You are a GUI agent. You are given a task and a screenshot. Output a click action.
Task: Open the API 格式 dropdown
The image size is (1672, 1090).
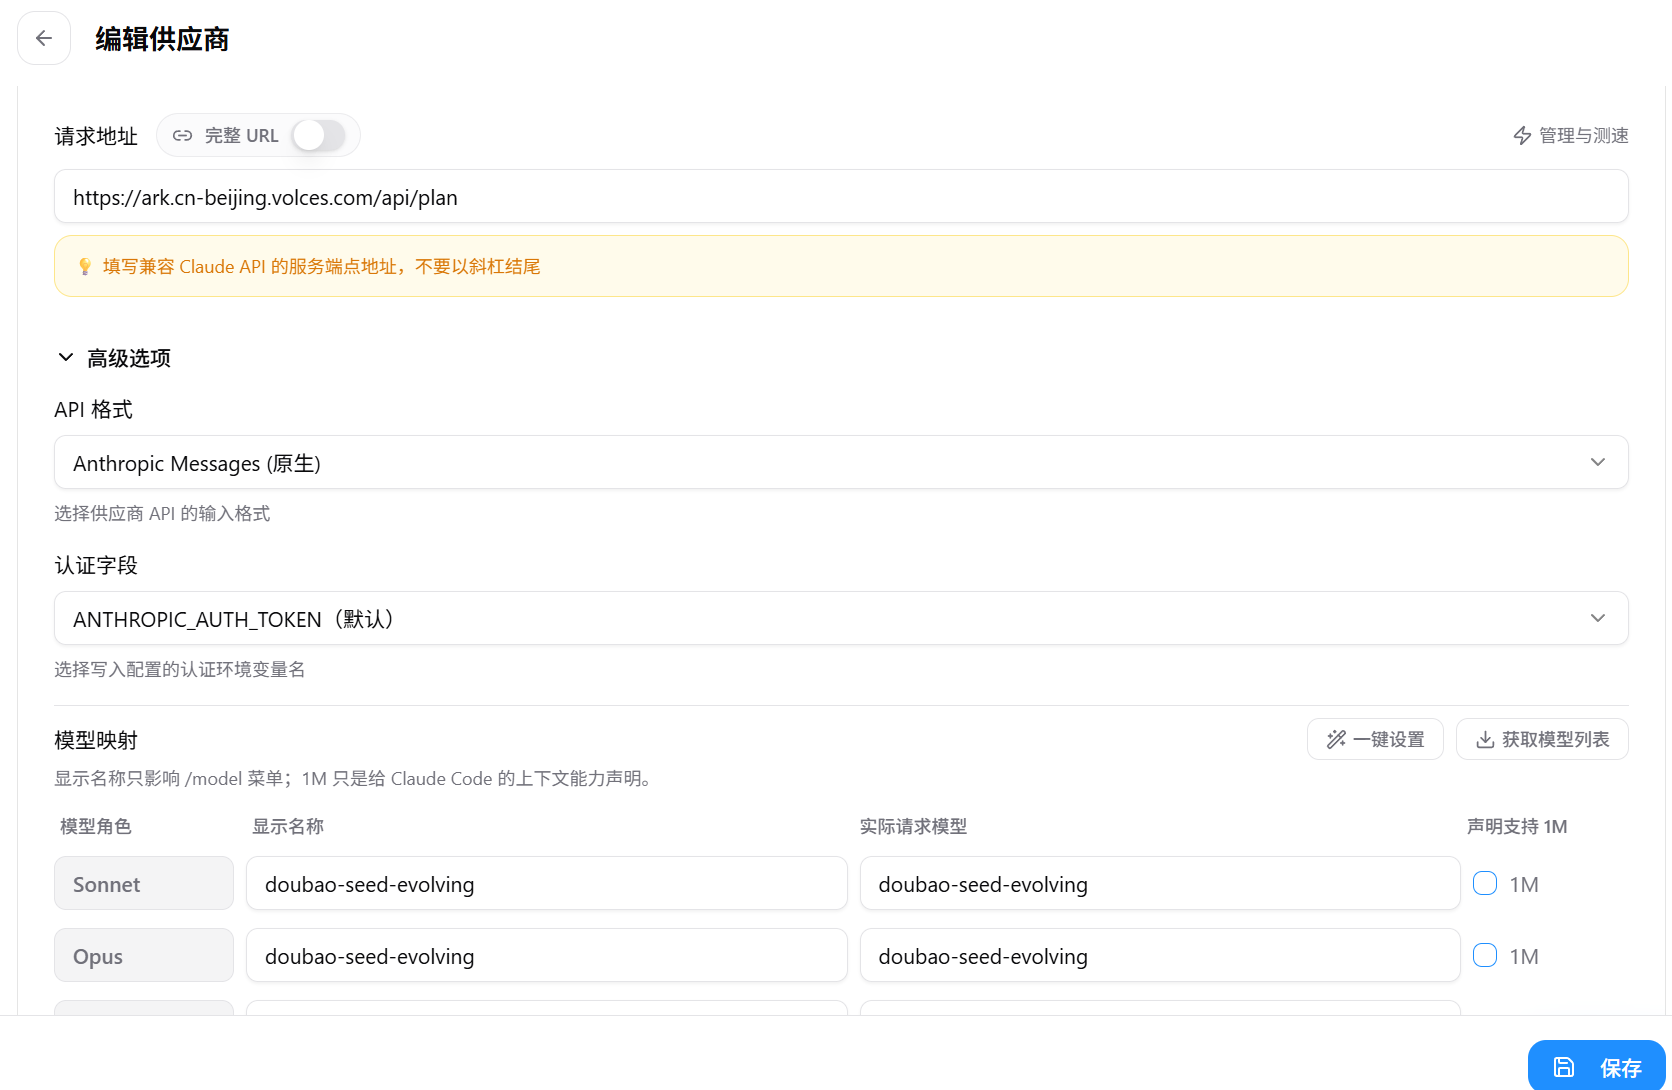click(841, 462)
